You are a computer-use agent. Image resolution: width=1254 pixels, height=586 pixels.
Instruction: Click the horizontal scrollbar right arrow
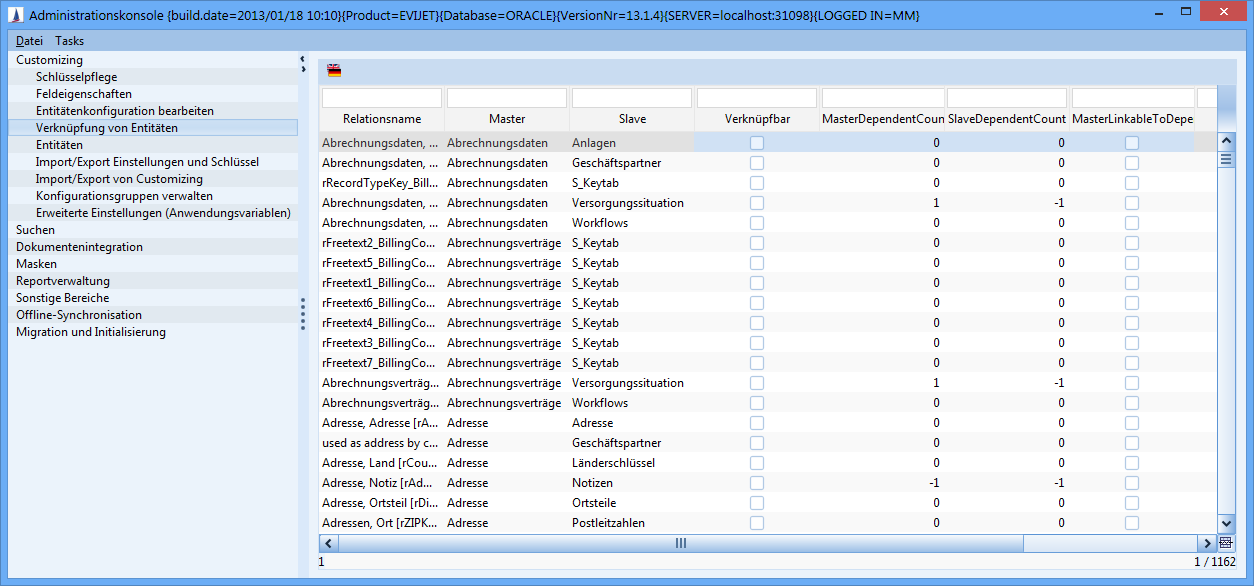tap(1208, 543)
